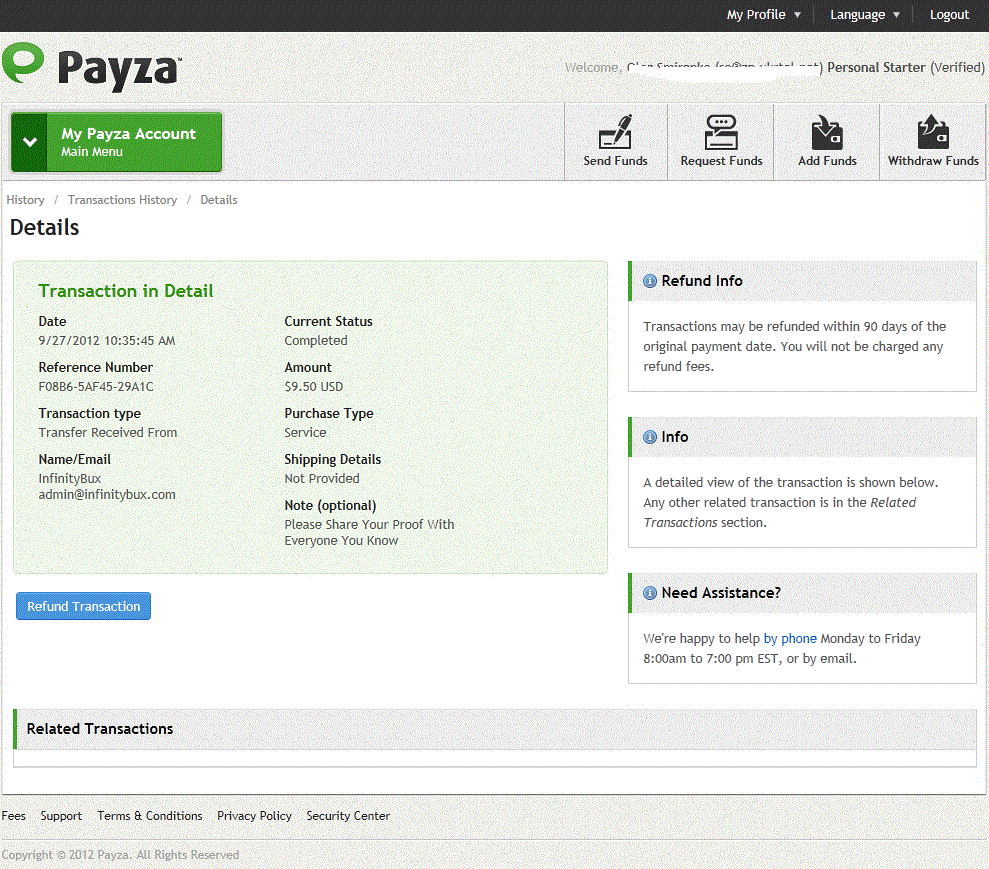Open My Payza Account Main Menu

click(117, 142)
